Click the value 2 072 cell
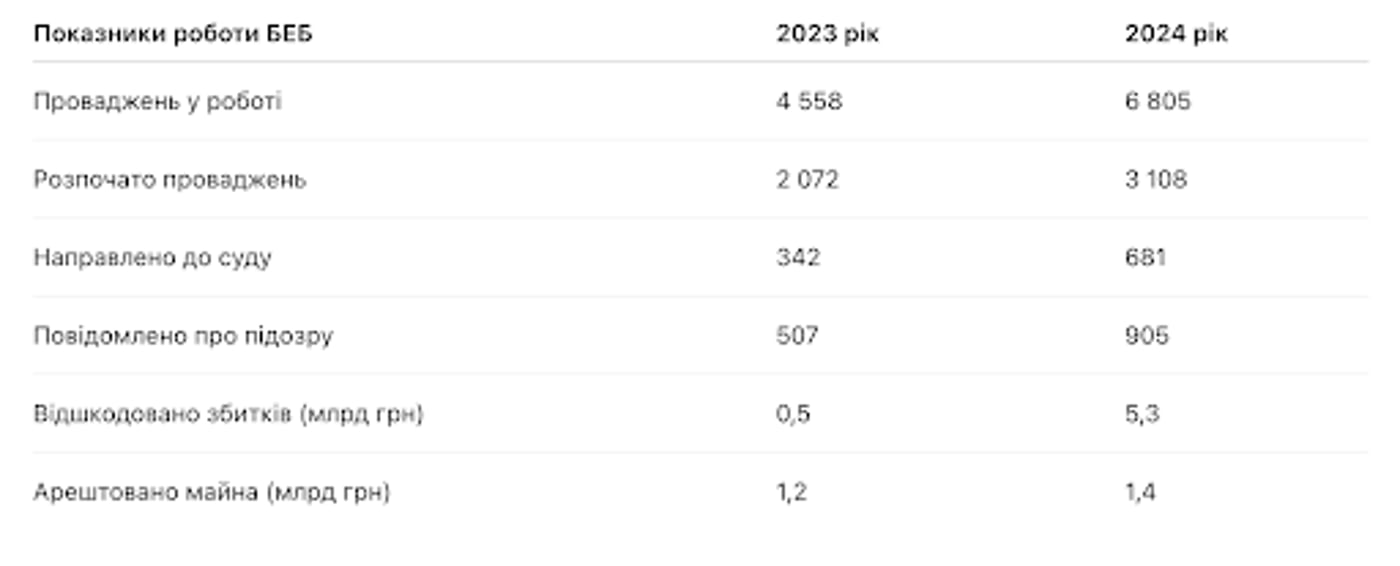Image resolution: width=1400 pixels, height=566 pixels. [x=807, y=180]
